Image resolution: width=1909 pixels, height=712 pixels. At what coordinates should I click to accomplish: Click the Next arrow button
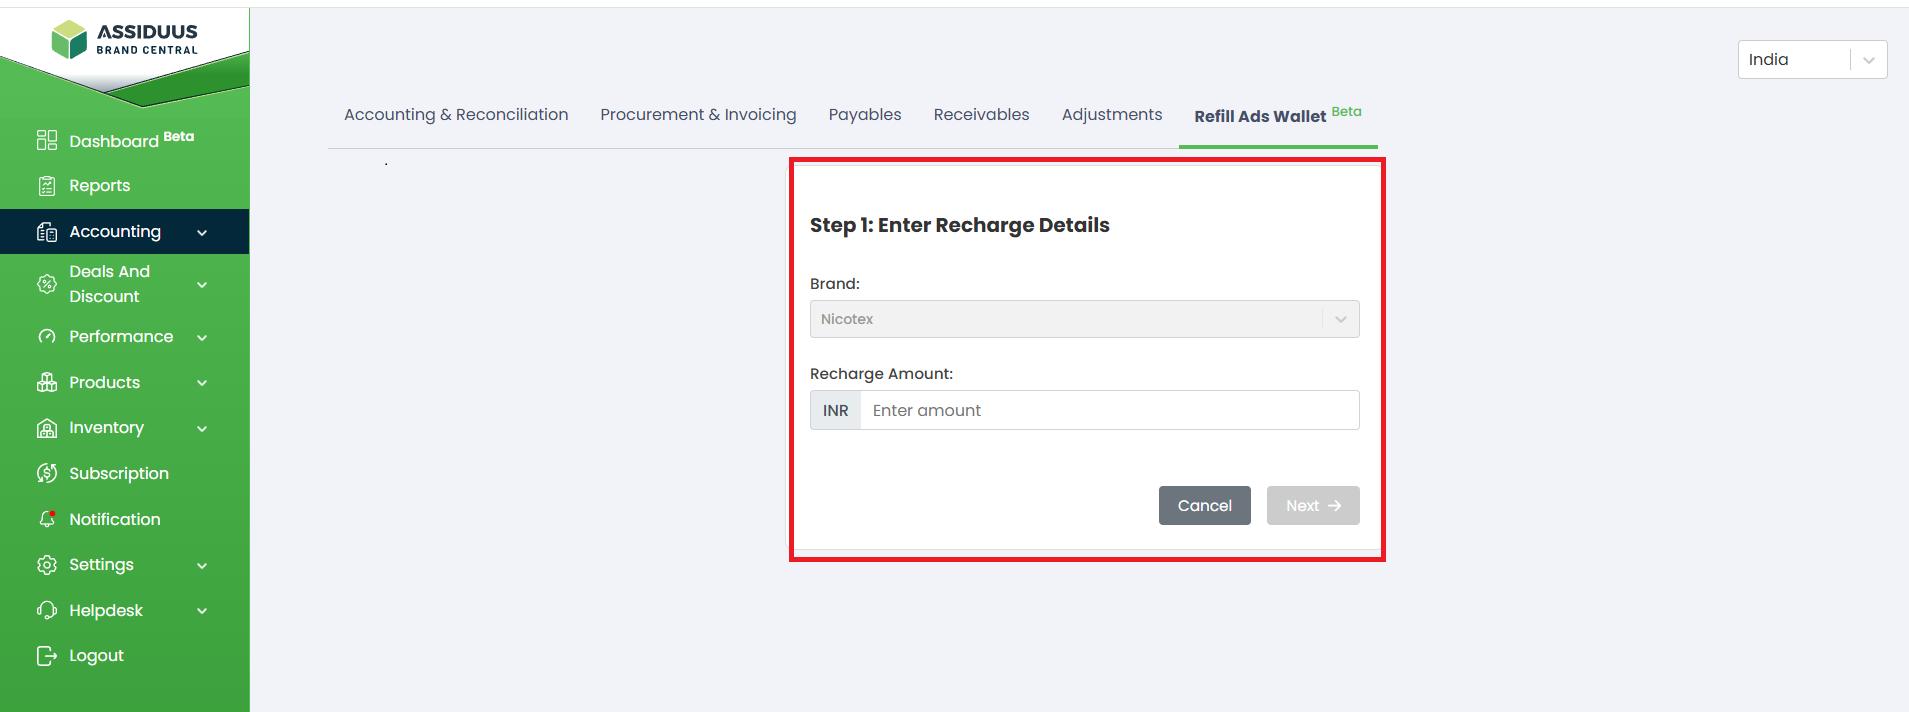[x=1312, y=506]
